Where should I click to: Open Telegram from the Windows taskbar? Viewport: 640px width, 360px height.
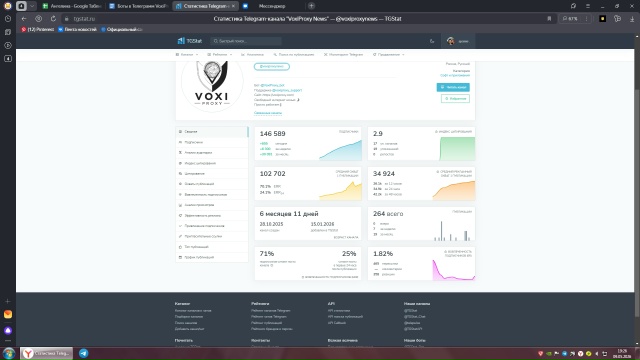point(84,353)
